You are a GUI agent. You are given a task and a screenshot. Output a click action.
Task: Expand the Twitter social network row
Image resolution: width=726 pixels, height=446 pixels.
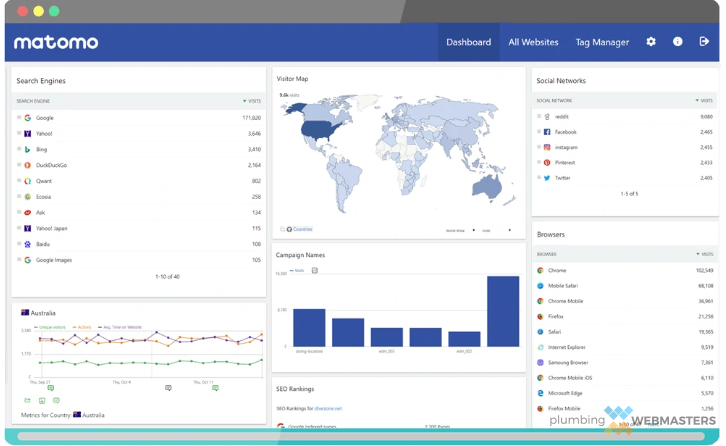[x=539, y=177]
